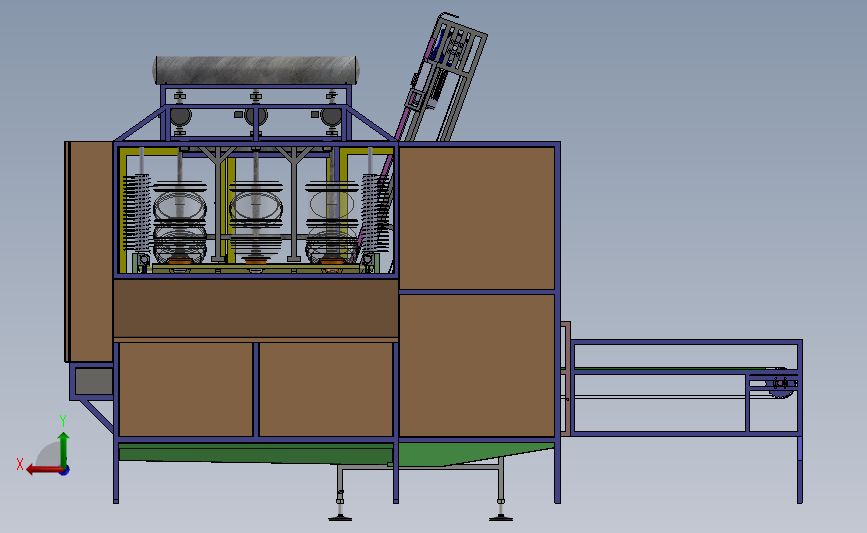Image resolution: width=867 pixels, height=533 pixels.
Task: Select the lower-middle brown door panel
Action: (x=326, y=389)
